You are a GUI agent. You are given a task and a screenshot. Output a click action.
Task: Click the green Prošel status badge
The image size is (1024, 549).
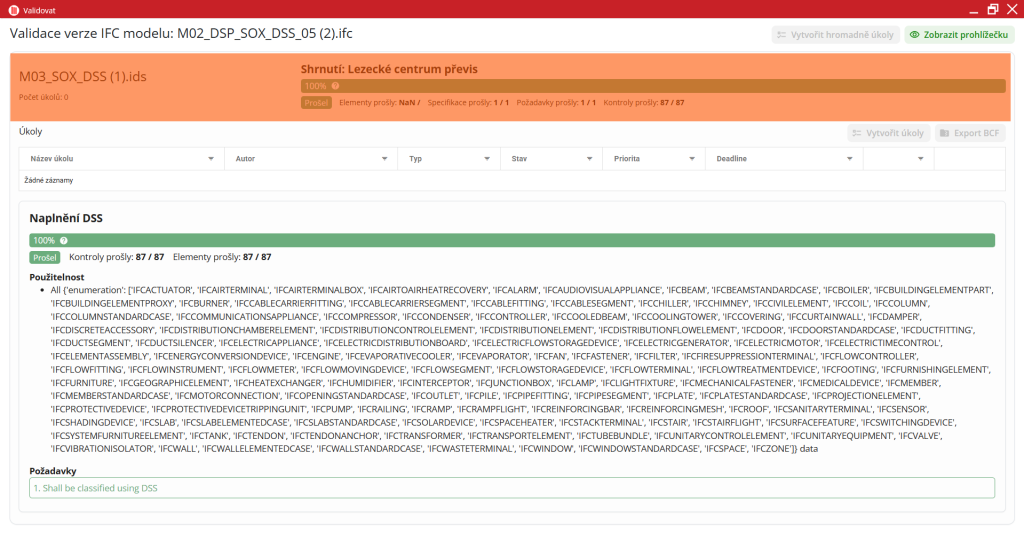[45, 258]
